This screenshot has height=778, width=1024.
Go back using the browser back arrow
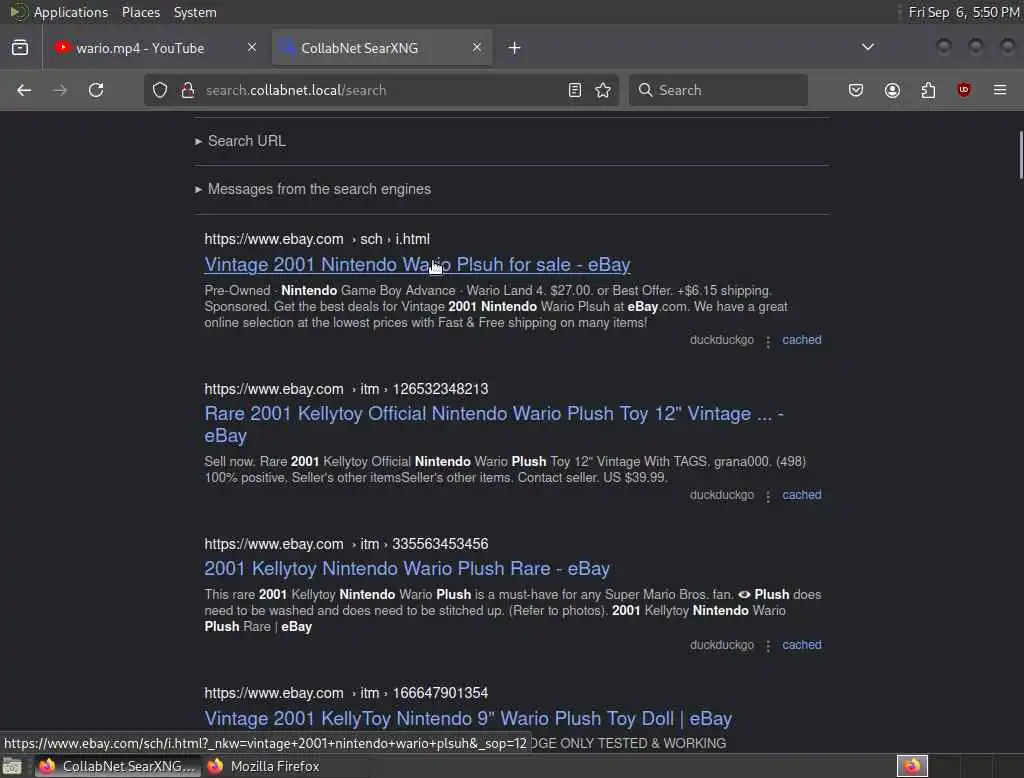[24, 90]
